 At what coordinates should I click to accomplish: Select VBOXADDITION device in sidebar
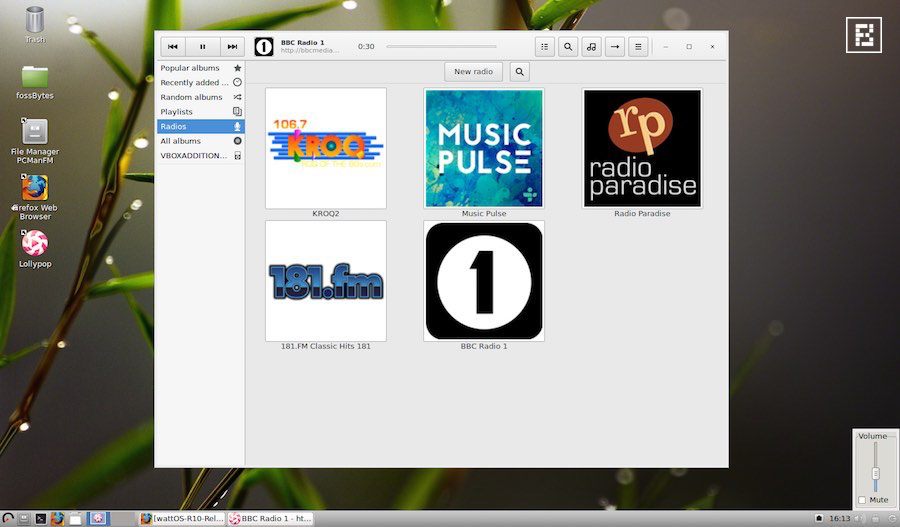200,156
